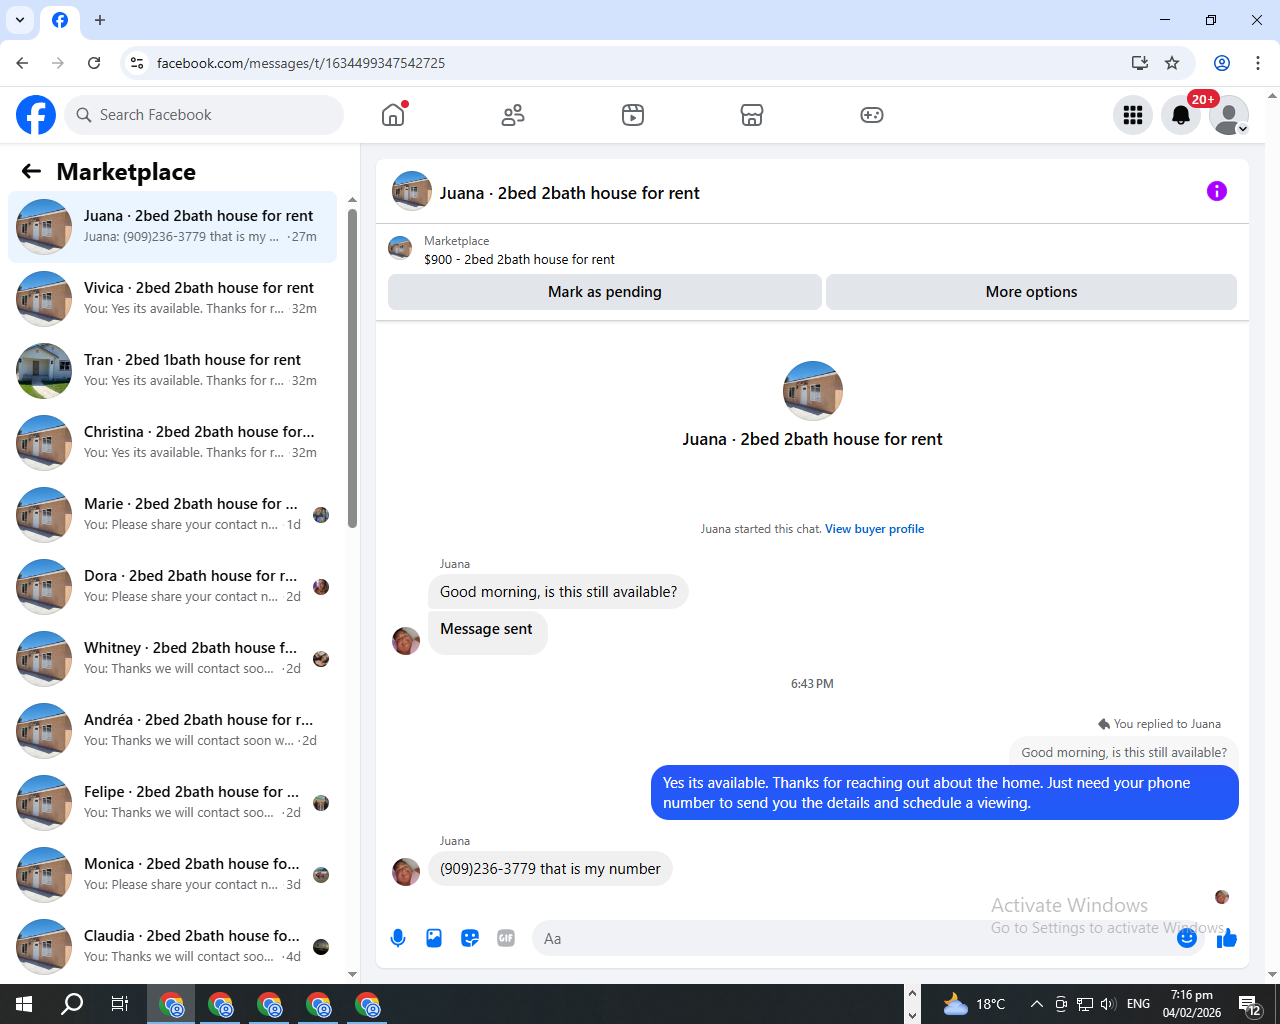Open the Video (Reels) icon

click(x=633, y=115)
